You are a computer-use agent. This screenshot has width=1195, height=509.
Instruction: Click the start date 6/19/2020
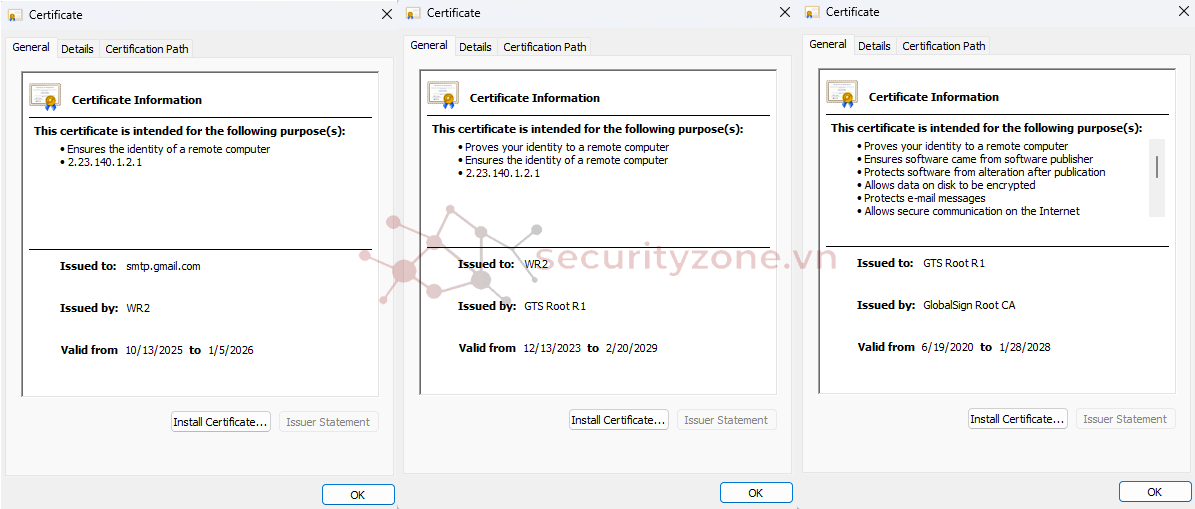(948, 347)
